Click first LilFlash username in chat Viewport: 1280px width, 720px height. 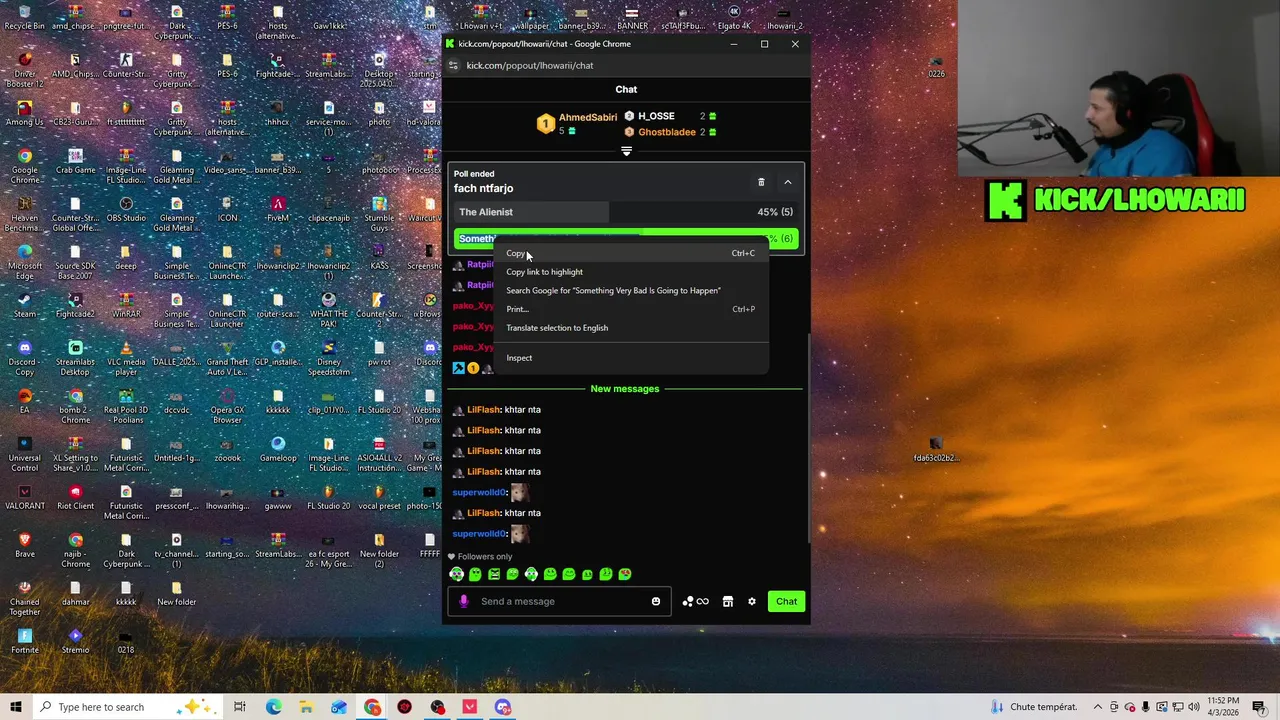pyautogui.click(x=483, y=409)
